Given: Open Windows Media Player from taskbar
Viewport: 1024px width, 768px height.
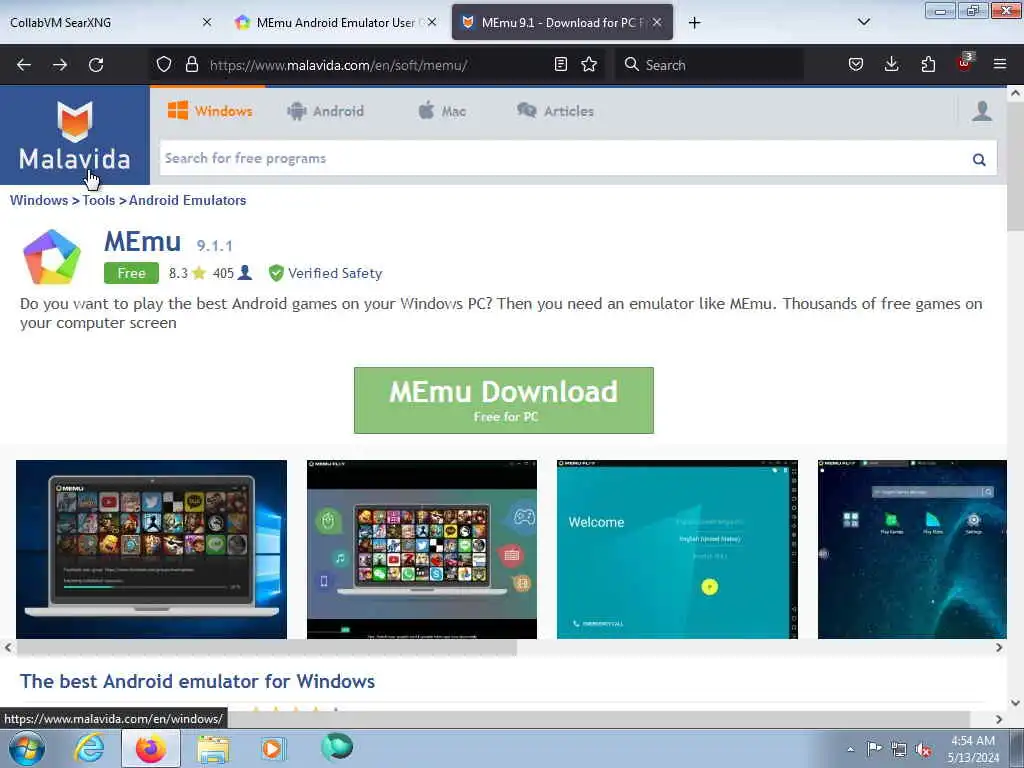Looking at the screenshot, I should [x=273, y=748].
